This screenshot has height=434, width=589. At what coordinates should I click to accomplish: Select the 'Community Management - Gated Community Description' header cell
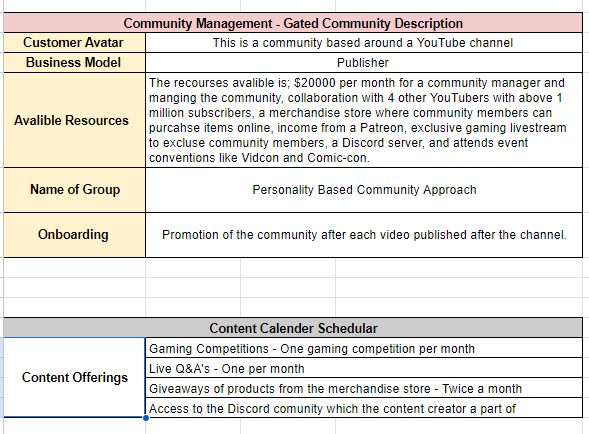293,23
